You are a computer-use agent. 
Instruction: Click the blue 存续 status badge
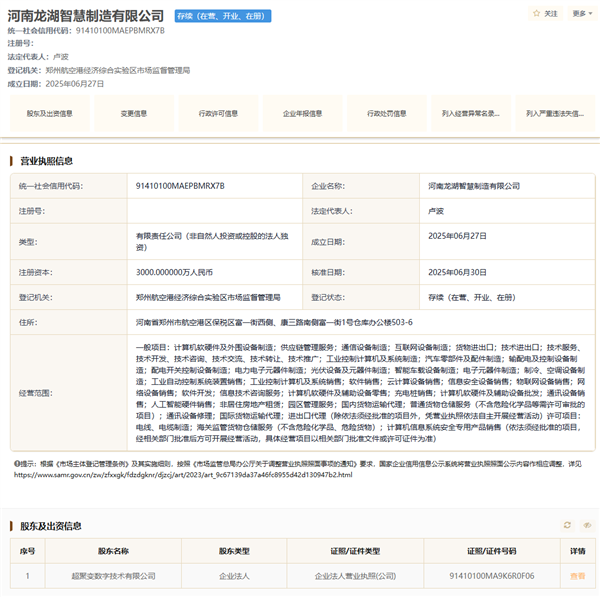point(223,16)
